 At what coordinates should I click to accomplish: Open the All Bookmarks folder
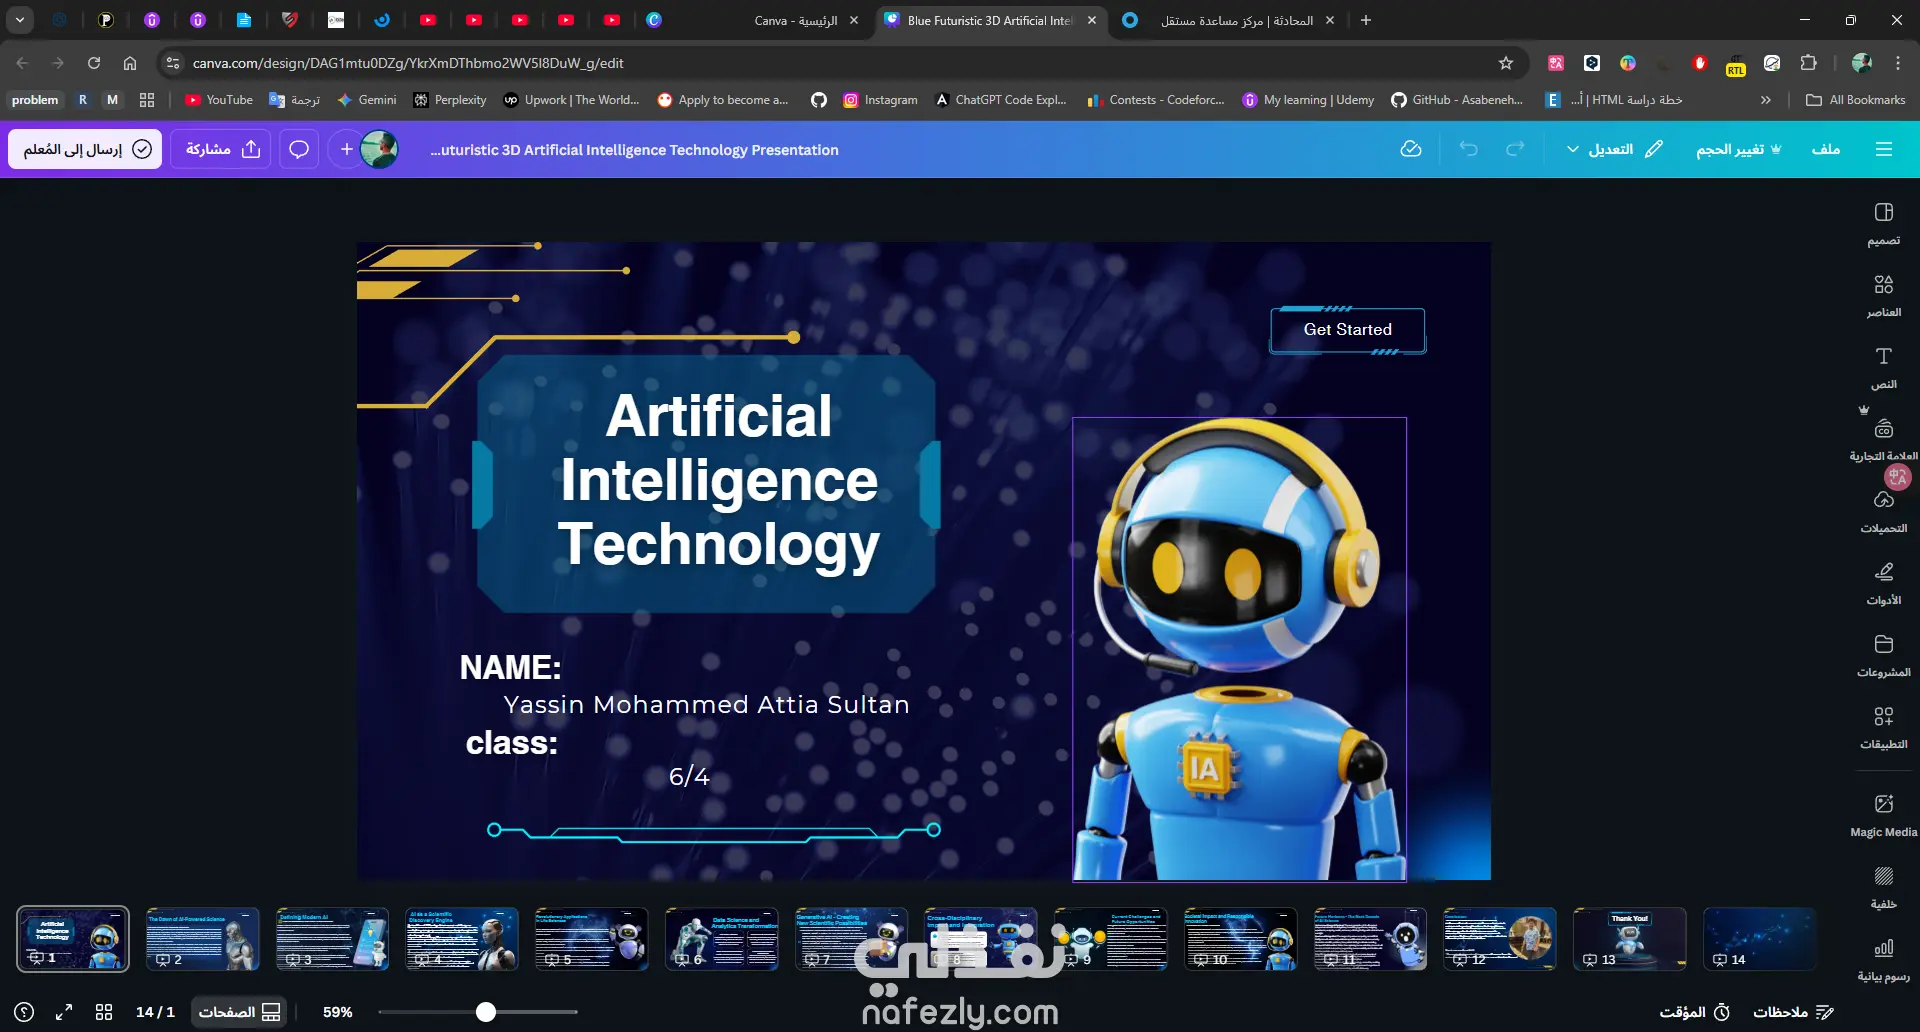click(x=1856, y=100)
